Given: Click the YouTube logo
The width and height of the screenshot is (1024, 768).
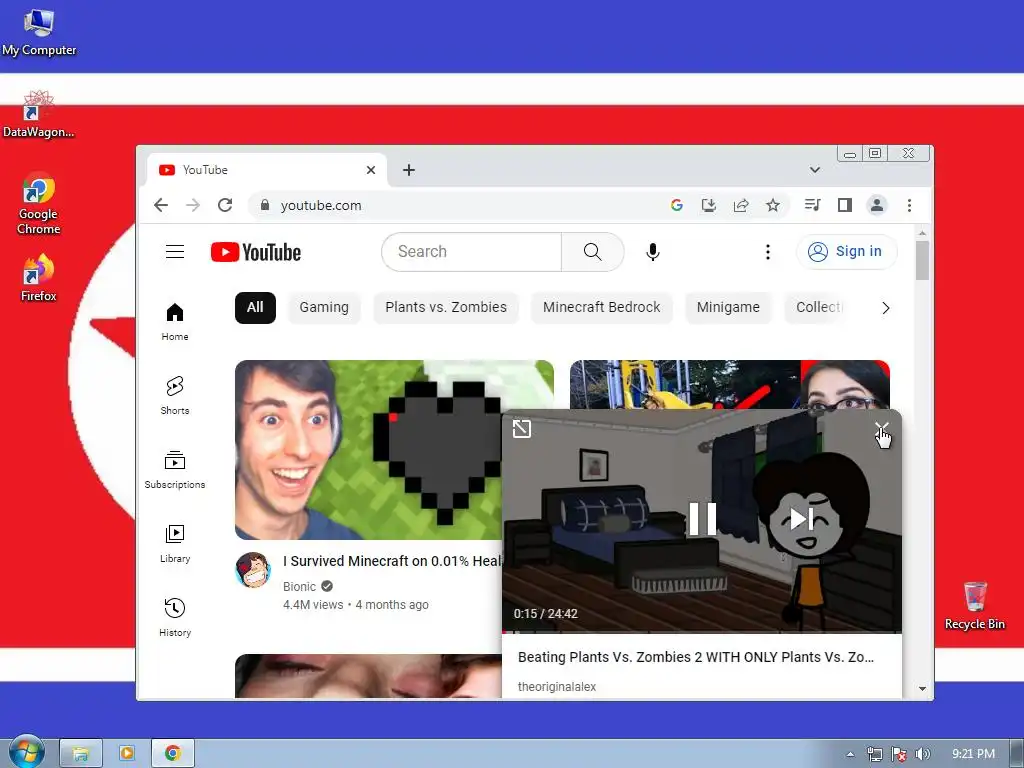Looking at the screenshot, I should (256, 252).
